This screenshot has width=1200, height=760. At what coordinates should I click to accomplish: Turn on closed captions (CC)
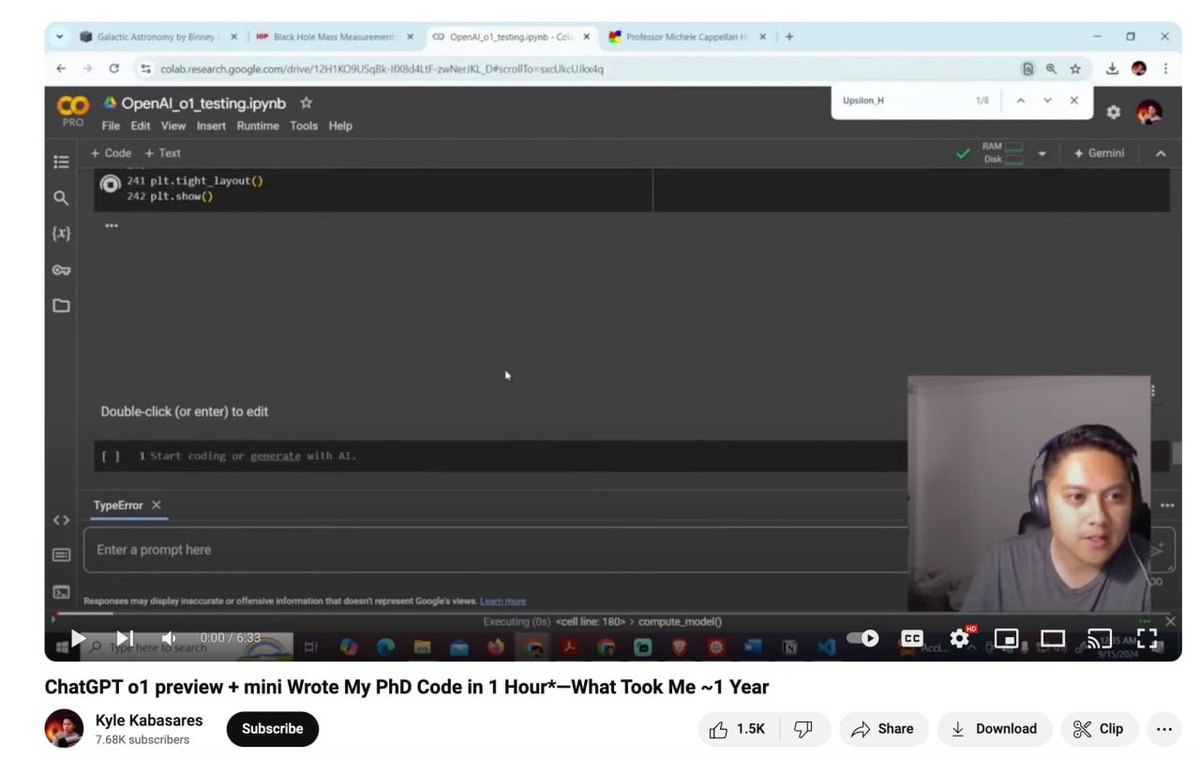(x=912, y=638)
